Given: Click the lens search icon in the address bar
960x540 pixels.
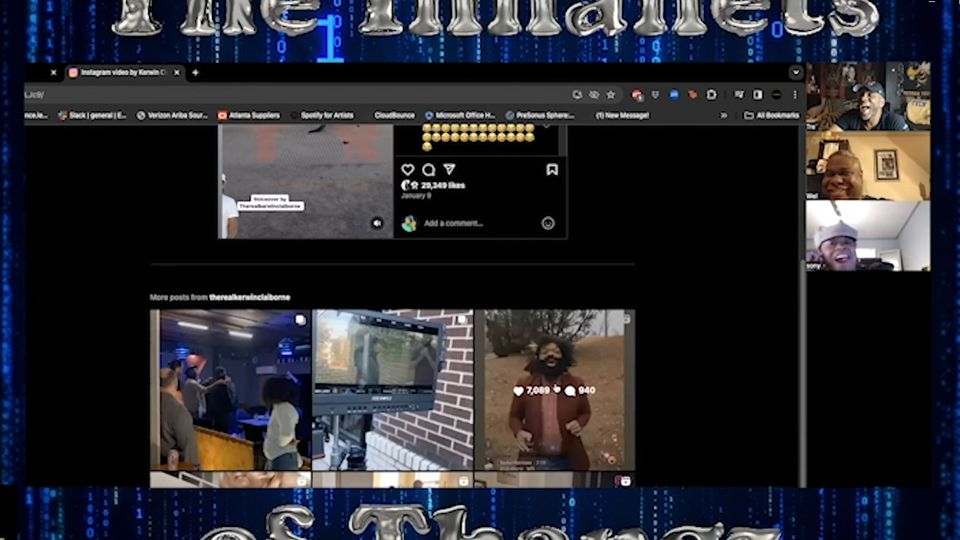Looking at the screenshot, I should [577, 95].
